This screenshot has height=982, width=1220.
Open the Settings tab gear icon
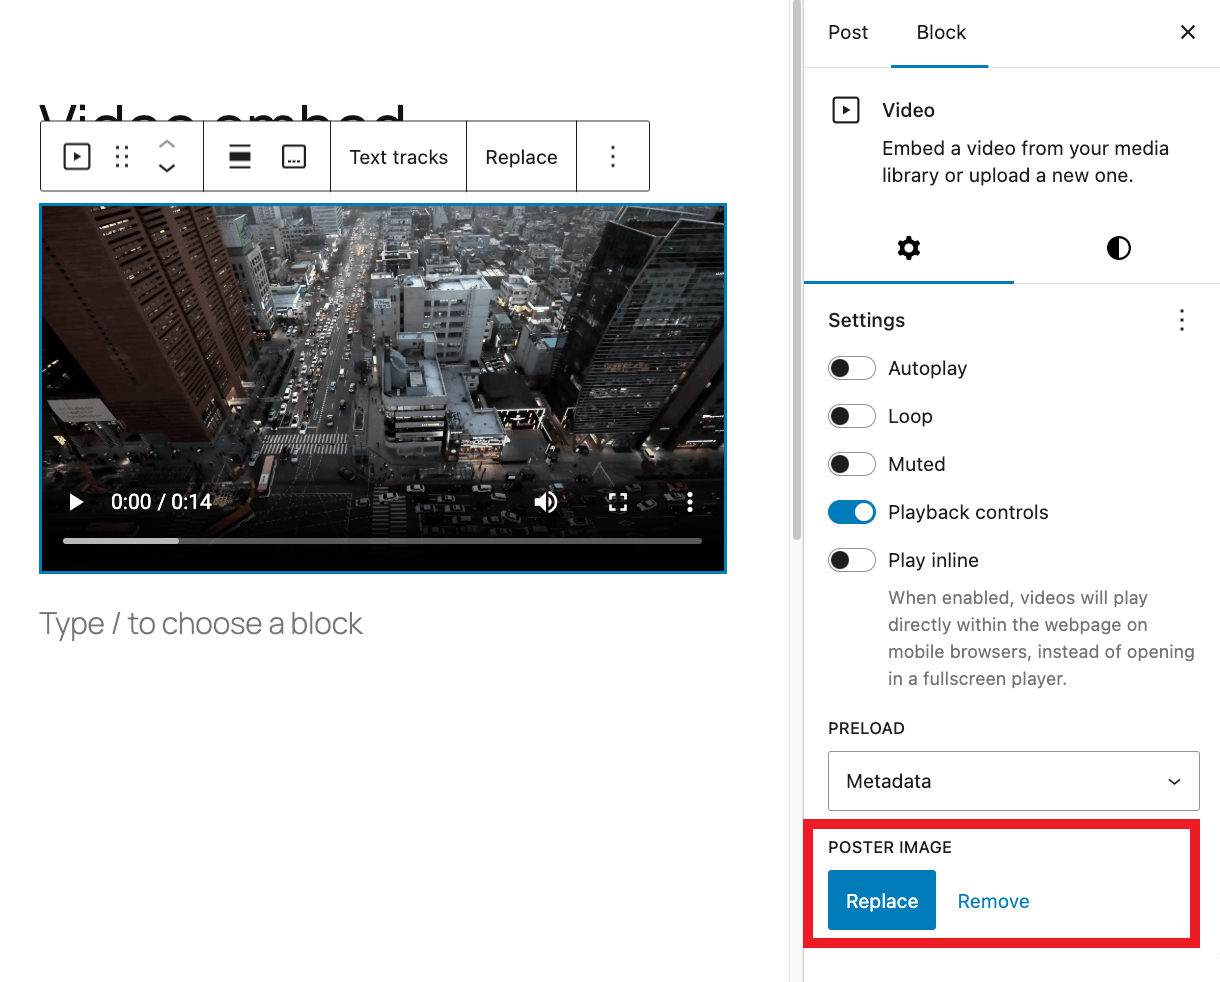click(x=908, y=248)
